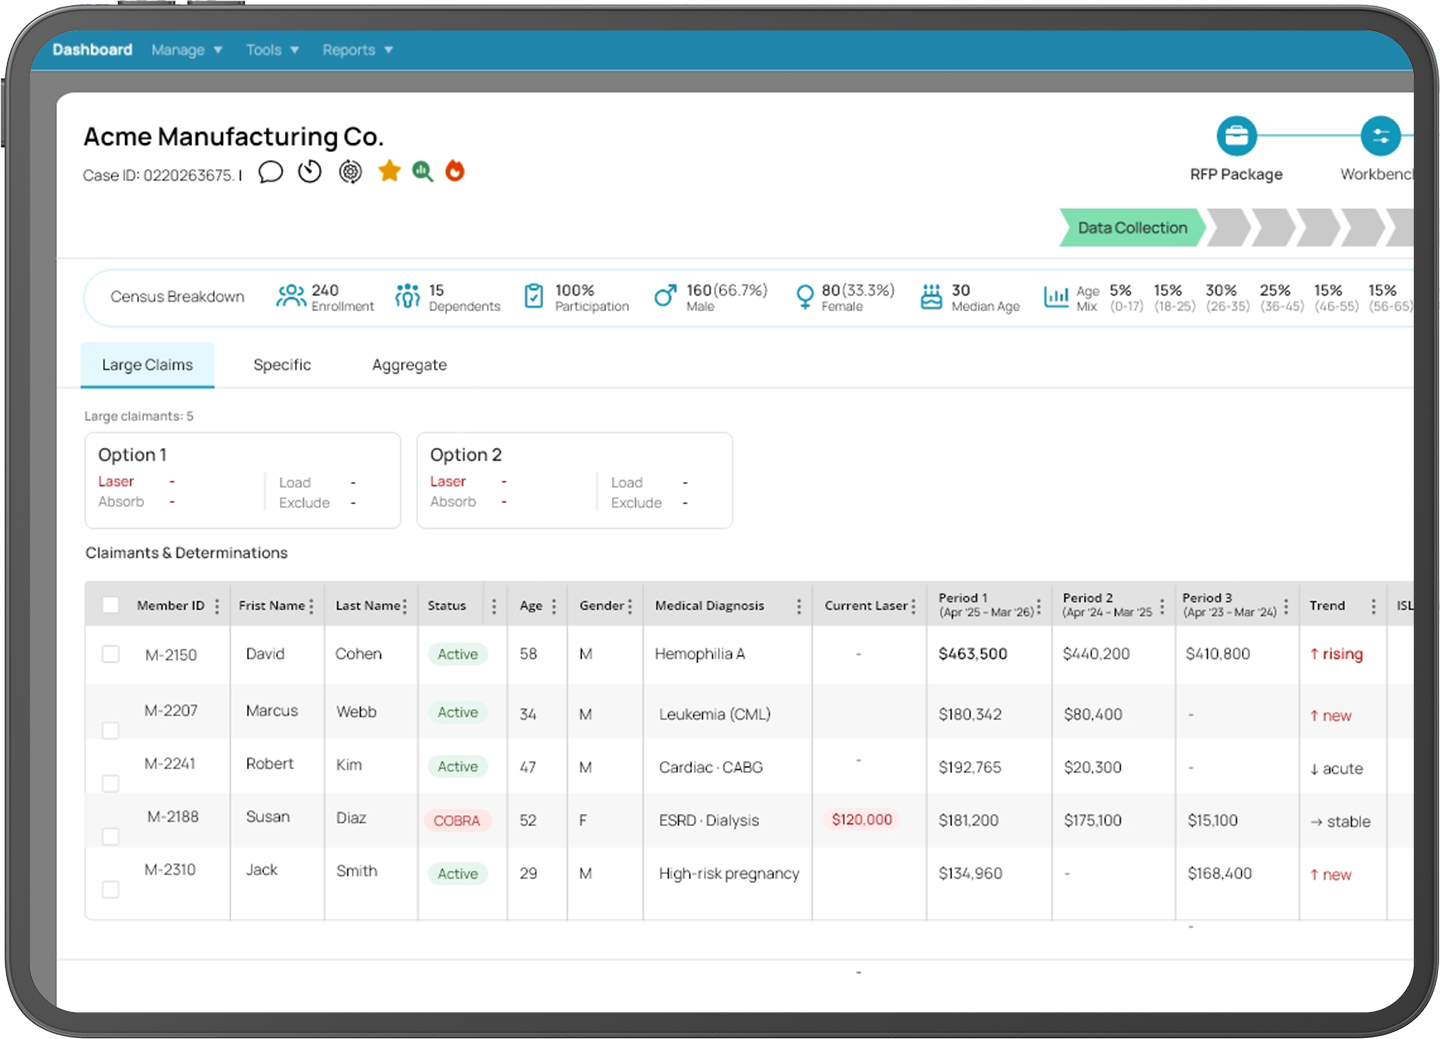Open the comments speech bubble icon

(270, 172)
